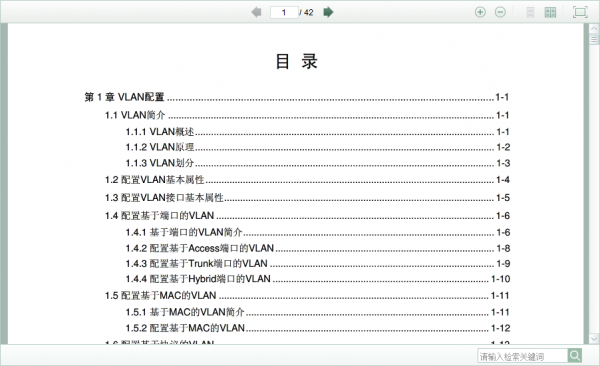Screen dimensions: 600x366
Task: Click scrollbar up arrow
Action: (594, 29)
